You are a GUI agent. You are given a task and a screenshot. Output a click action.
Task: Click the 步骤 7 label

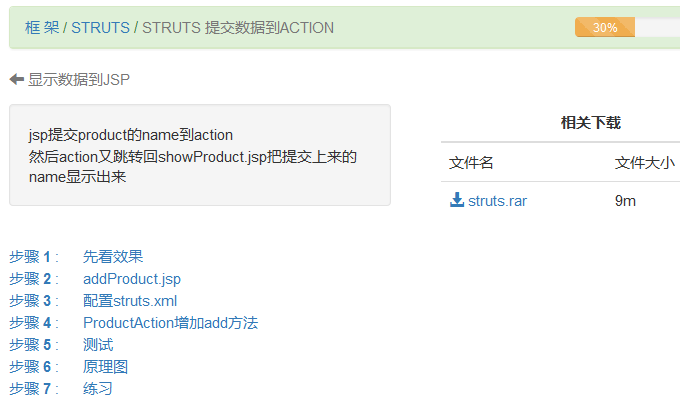pyautogui.click(x=30, y=389)
